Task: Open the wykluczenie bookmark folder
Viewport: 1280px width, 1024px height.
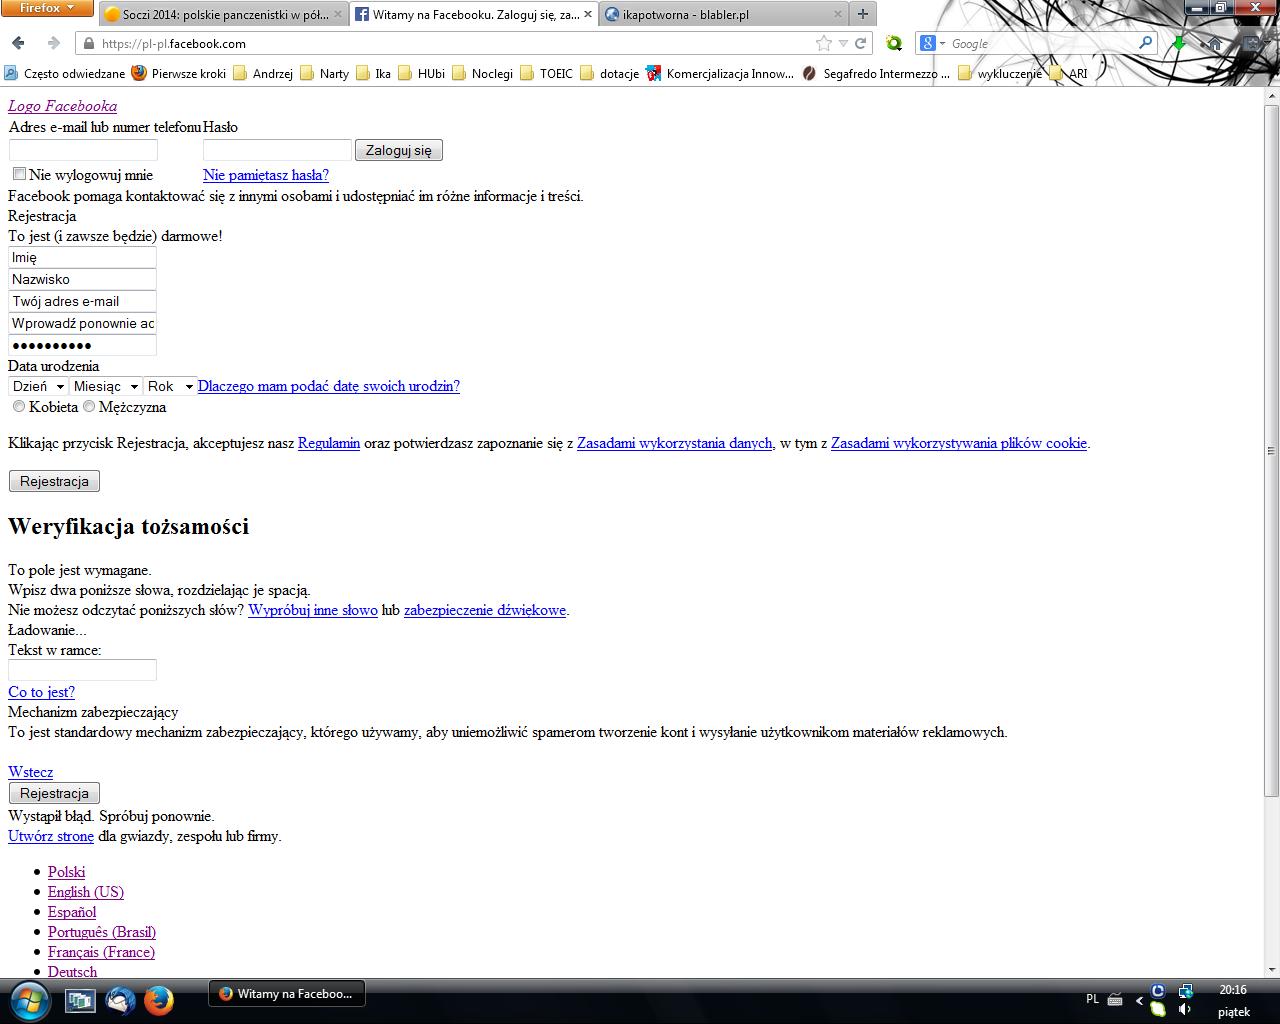Action: (999, 73)
